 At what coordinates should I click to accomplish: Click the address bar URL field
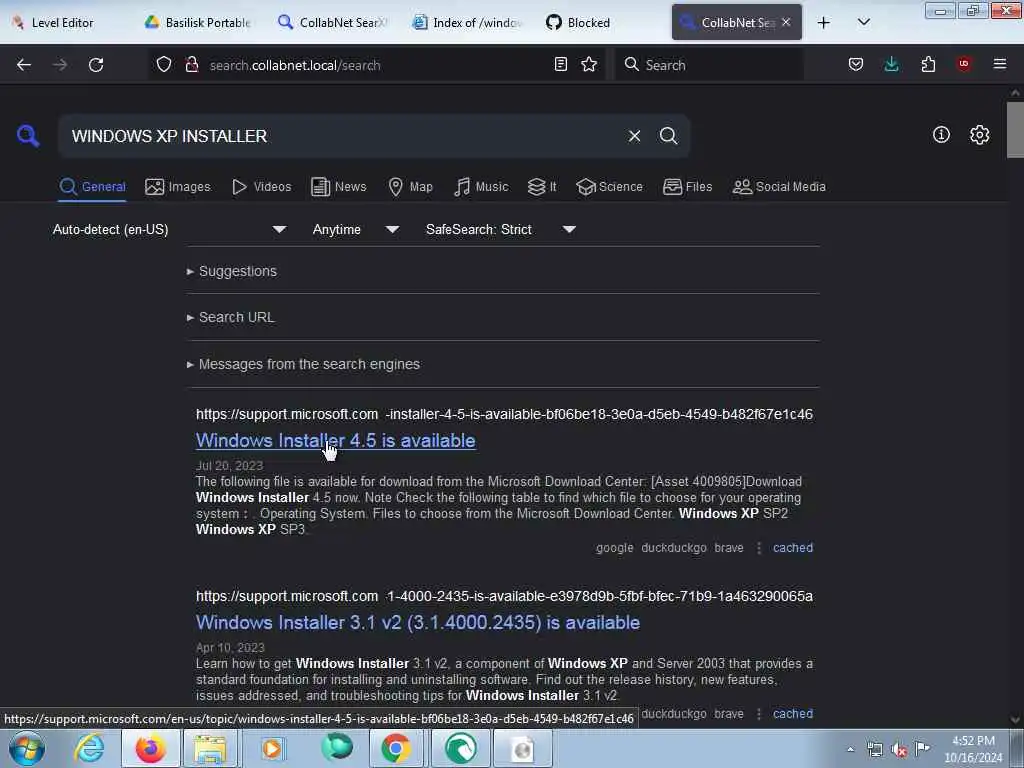376,65
